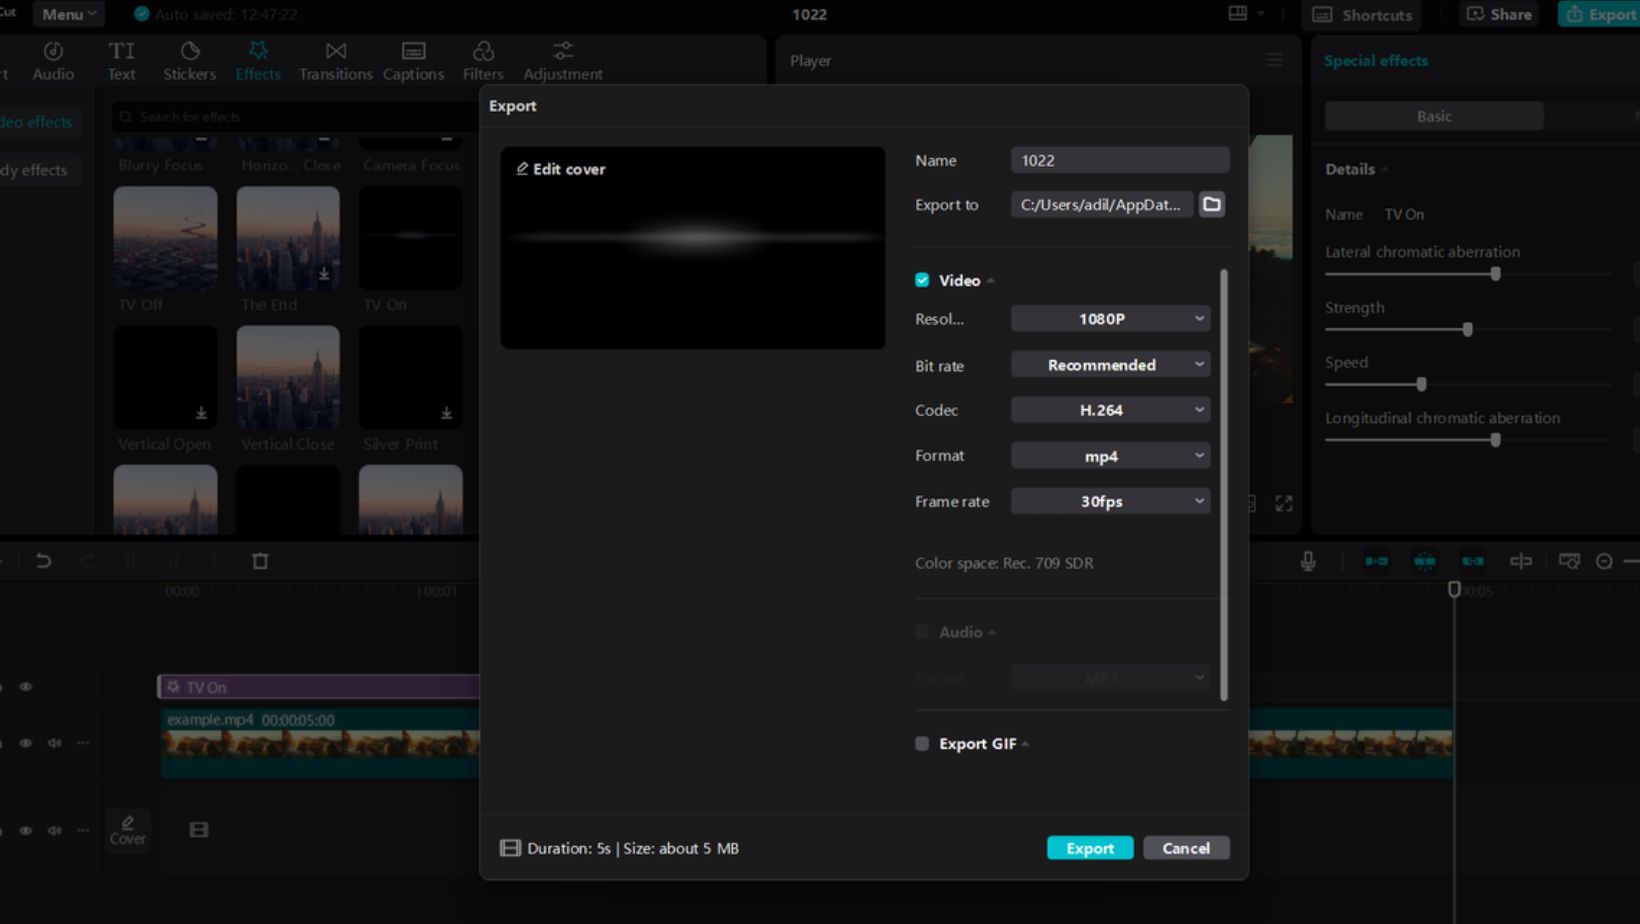
Task: Open the Resolution 1080P dropdown
Action: (1110, 319)
